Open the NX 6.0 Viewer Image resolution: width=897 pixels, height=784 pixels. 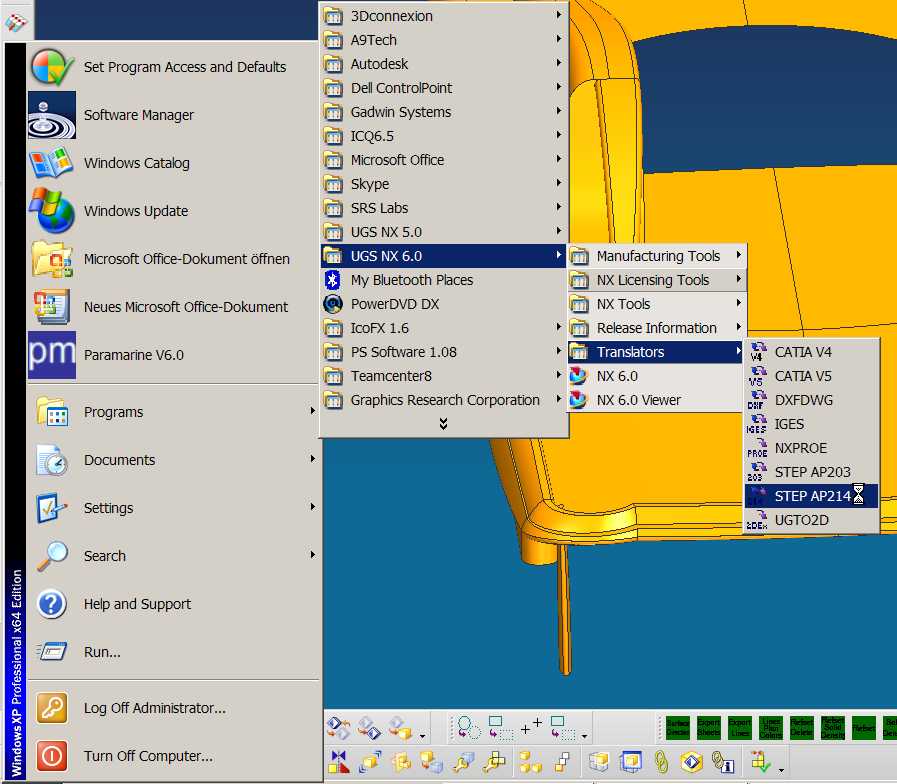click(x=656, y=400)
